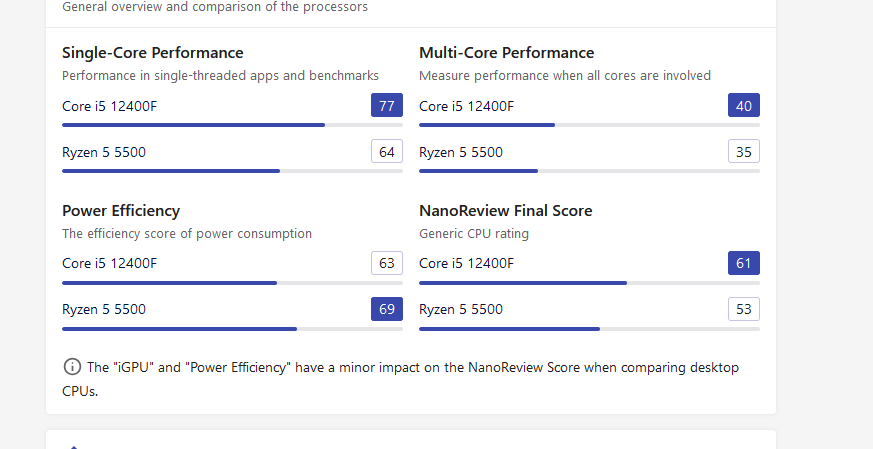The width and height of the screenshot is (873, 449).
Task: Click the 53 final score for Ryzen 5 5500
Action: pos(744,309)
